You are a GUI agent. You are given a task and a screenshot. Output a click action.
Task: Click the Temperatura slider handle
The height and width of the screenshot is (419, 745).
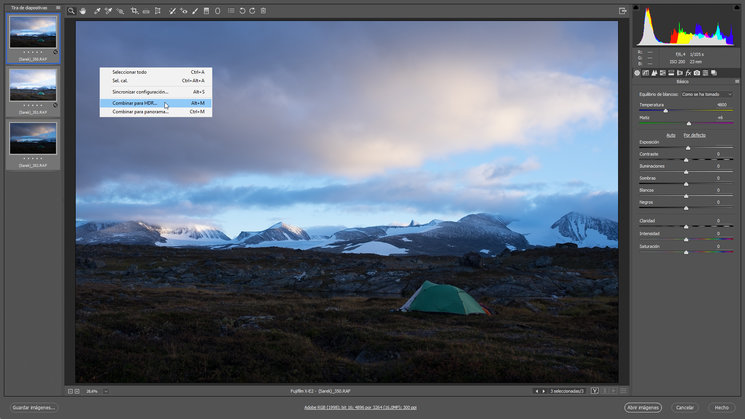666,110
